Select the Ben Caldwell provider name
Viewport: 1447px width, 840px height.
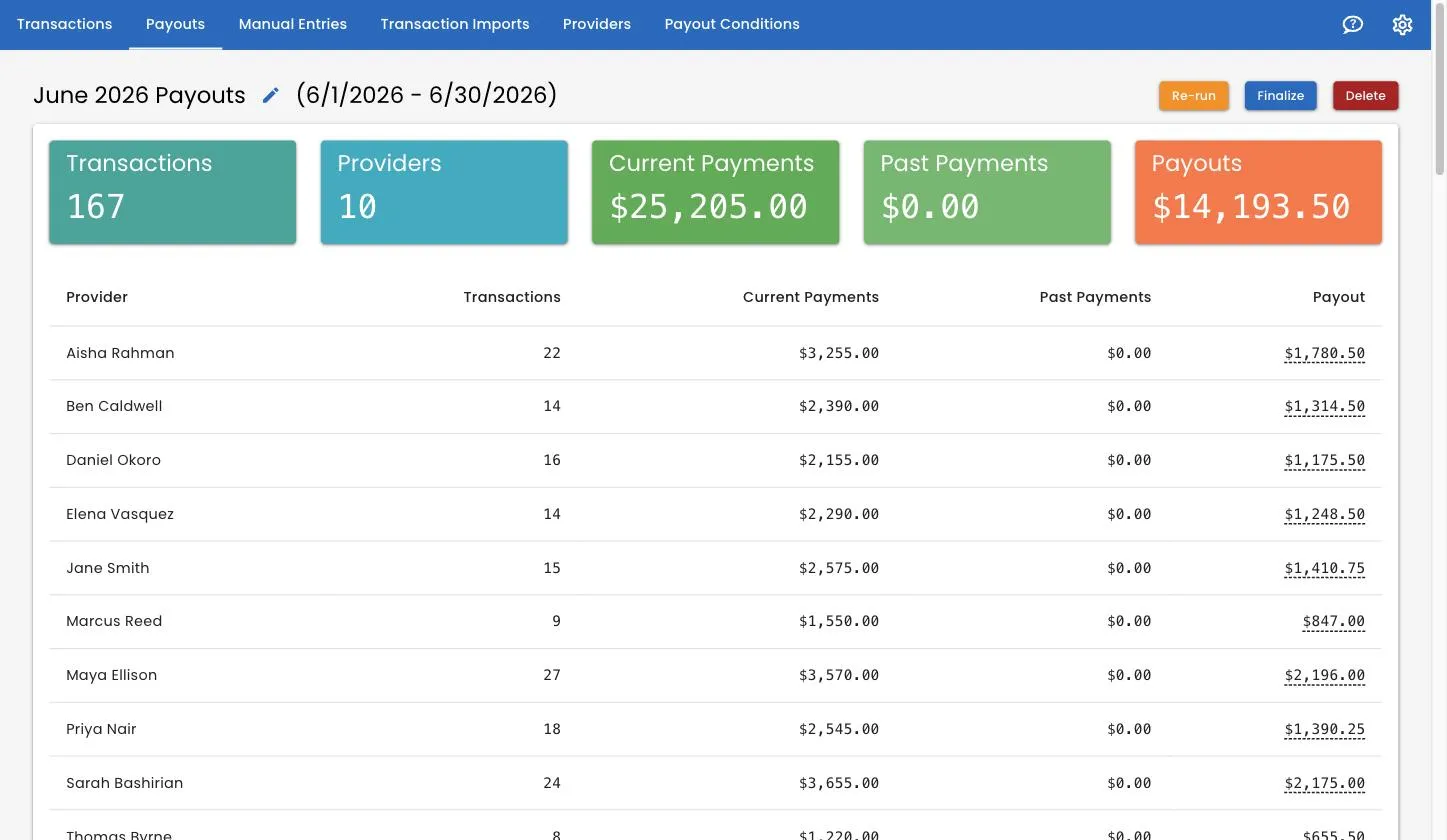[114, 407]
